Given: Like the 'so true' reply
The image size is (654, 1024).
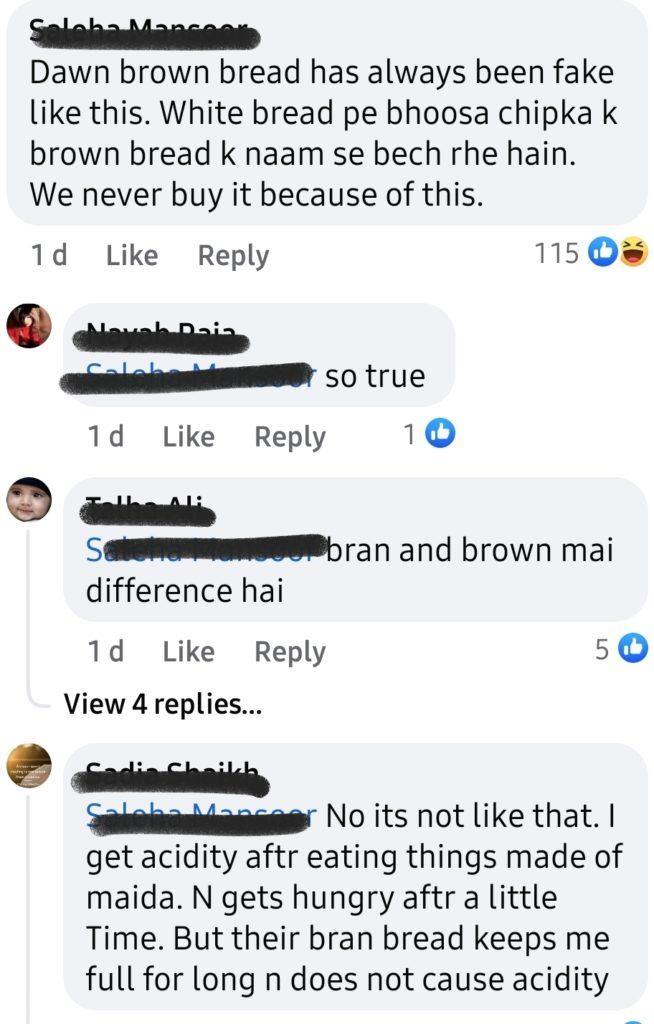Looking at the screenshot, I should click(188, 436).
